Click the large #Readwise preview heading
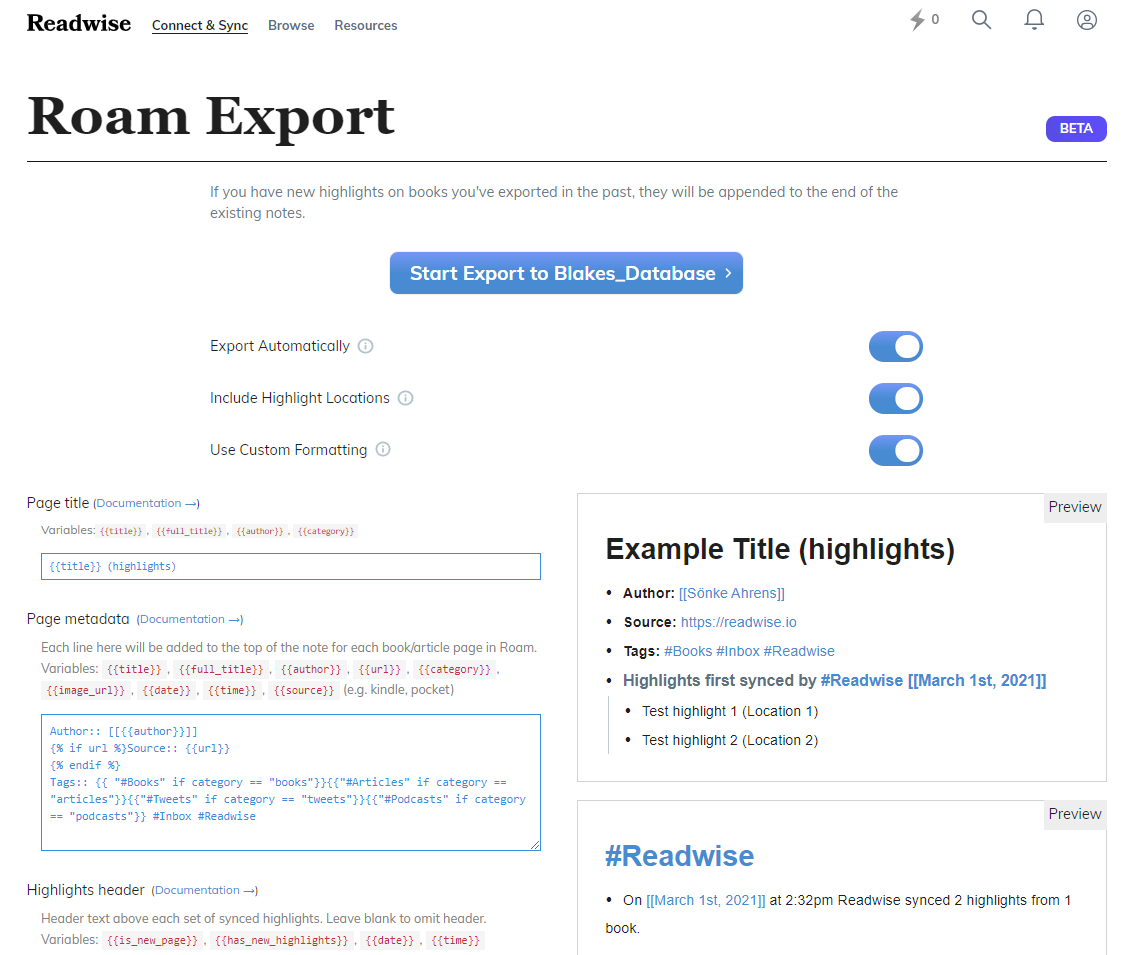This screenshot has height=955, width=1135. [x=679, y=856]
